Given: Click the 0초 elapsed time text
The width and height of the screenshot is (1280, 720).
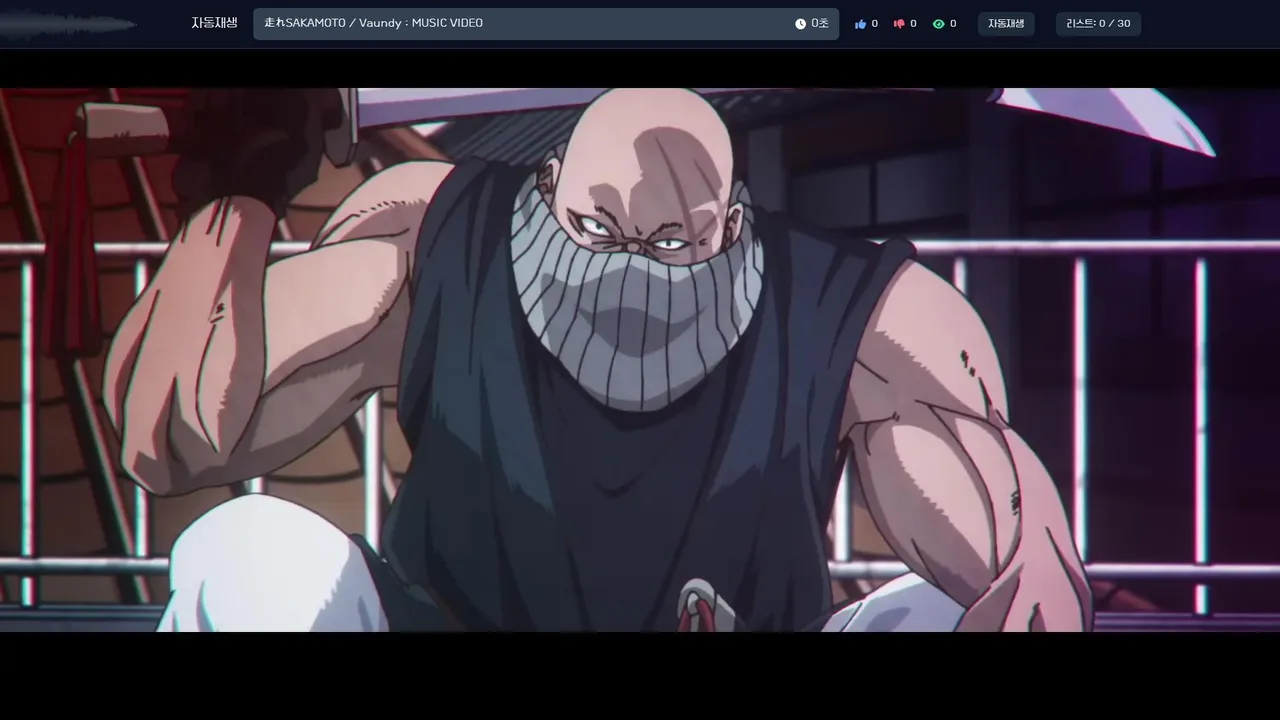Looking at the screenshot, I should (x=820, y=24).
